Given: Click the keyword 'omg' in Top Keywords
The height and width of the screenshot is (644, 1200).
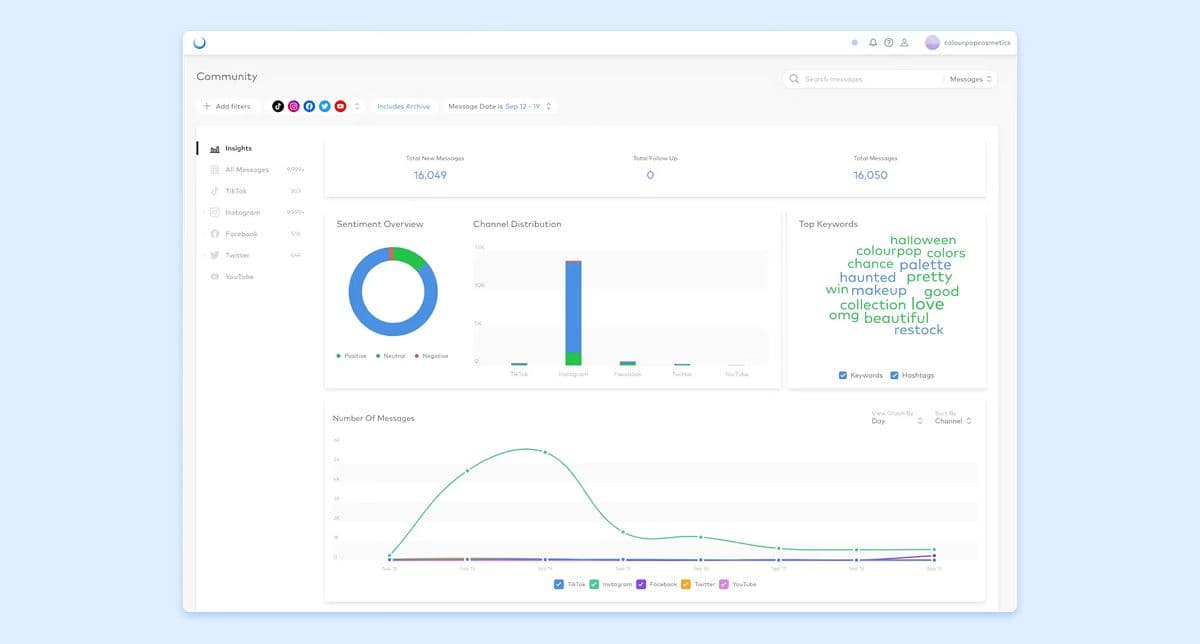Looking at the screenshot, I should [x=844, y=316].
